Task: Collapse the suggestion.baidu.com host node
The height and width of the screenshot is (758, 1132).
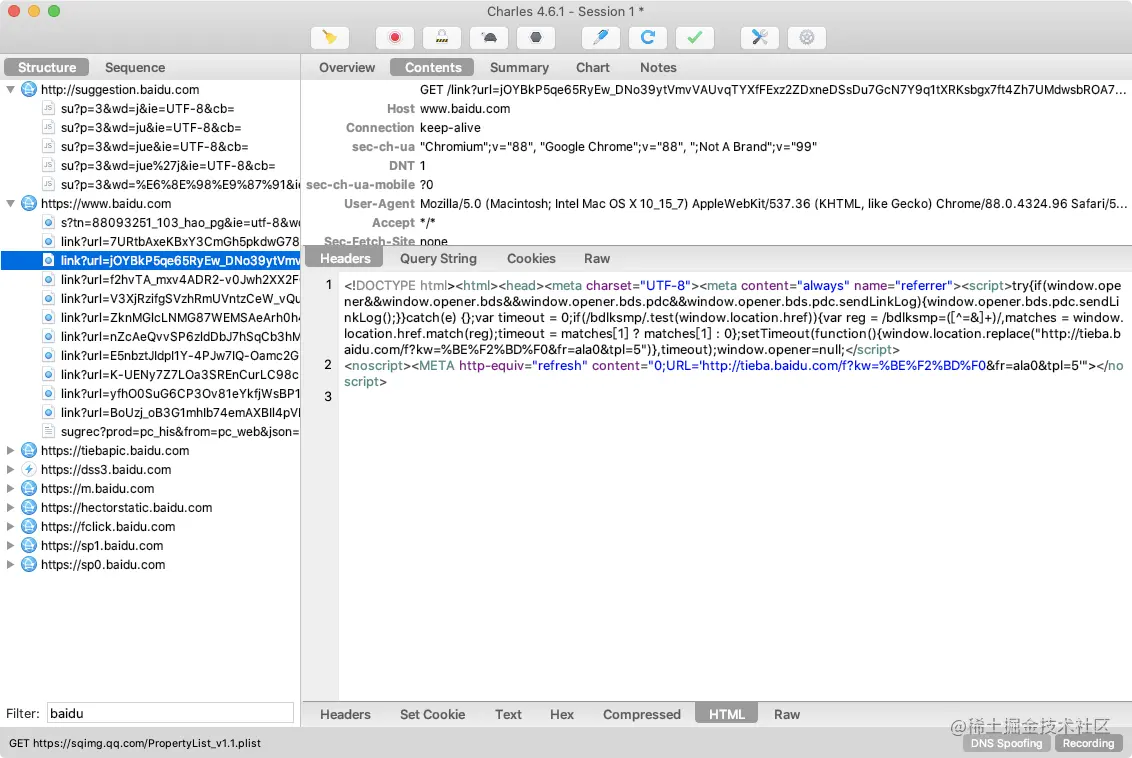Action: coord(10,90)
